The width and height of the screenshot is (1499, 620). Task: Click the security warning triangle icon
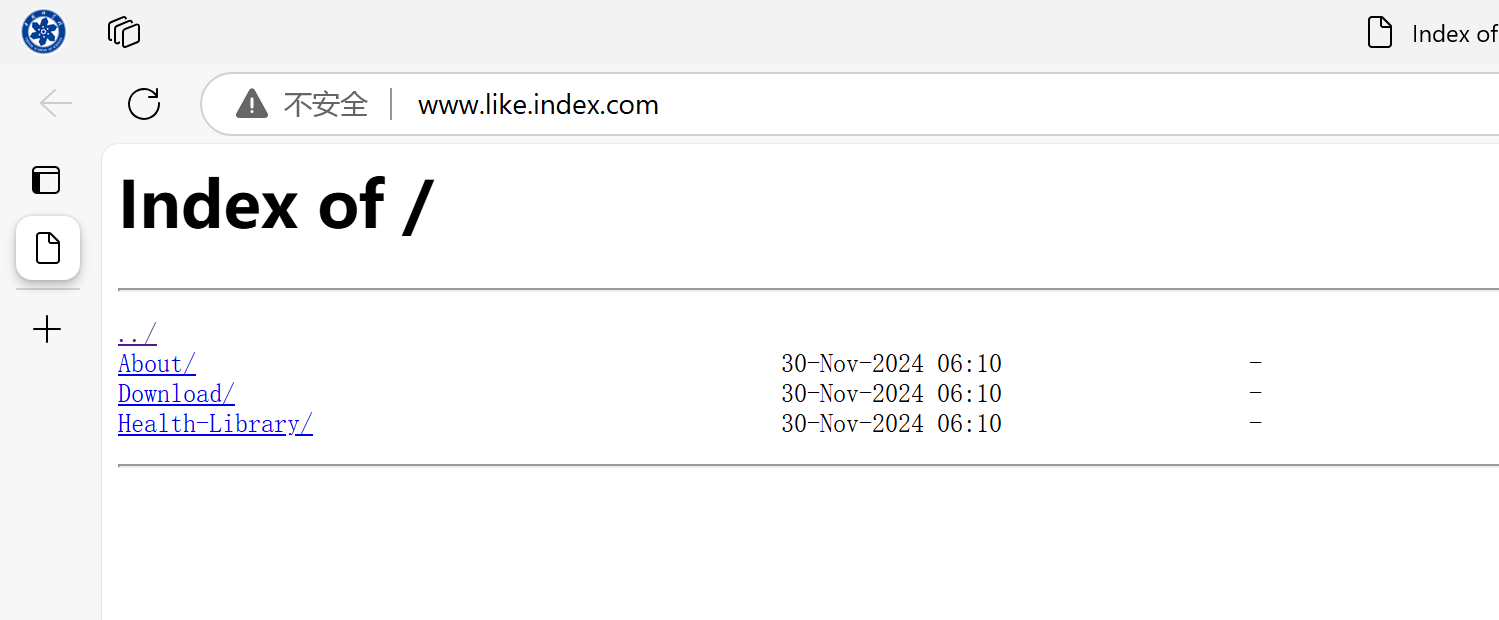tap(252, 104)
